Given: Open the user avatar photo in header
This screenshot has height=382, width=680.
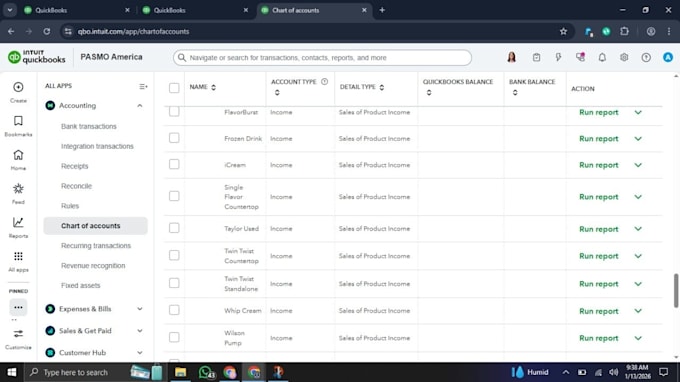Looking at the screenshot, I should [512, 57].
